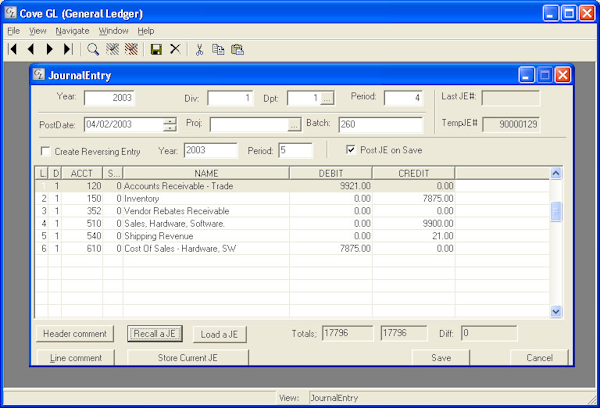Save the journal entry
The image size is (600, 408).
[441, 357]
